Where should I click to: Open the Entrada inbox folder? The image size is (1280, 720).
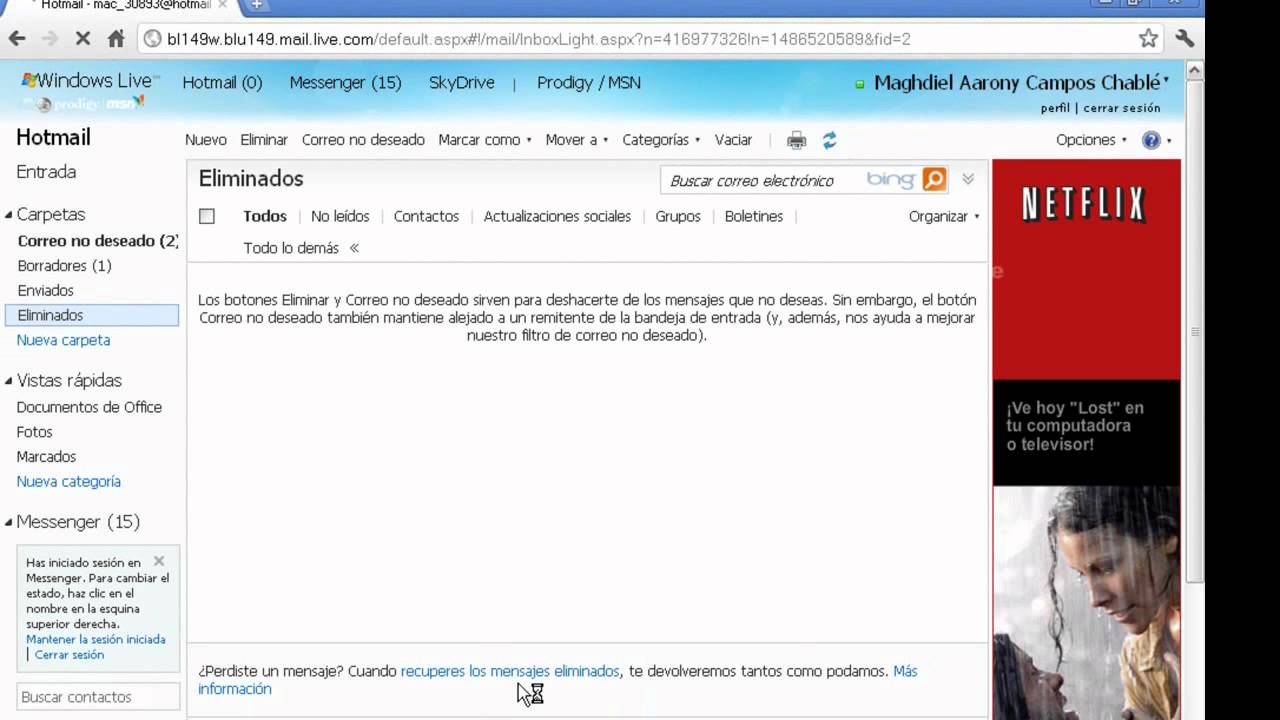tap(46, 172)
